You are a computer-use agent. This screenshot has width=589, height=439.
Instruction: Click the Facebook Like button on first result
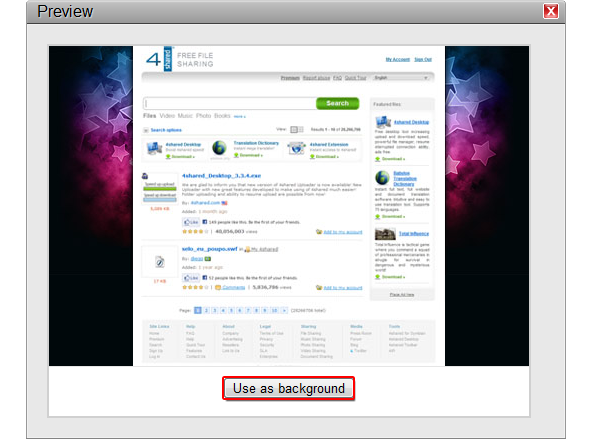point(191,222)
